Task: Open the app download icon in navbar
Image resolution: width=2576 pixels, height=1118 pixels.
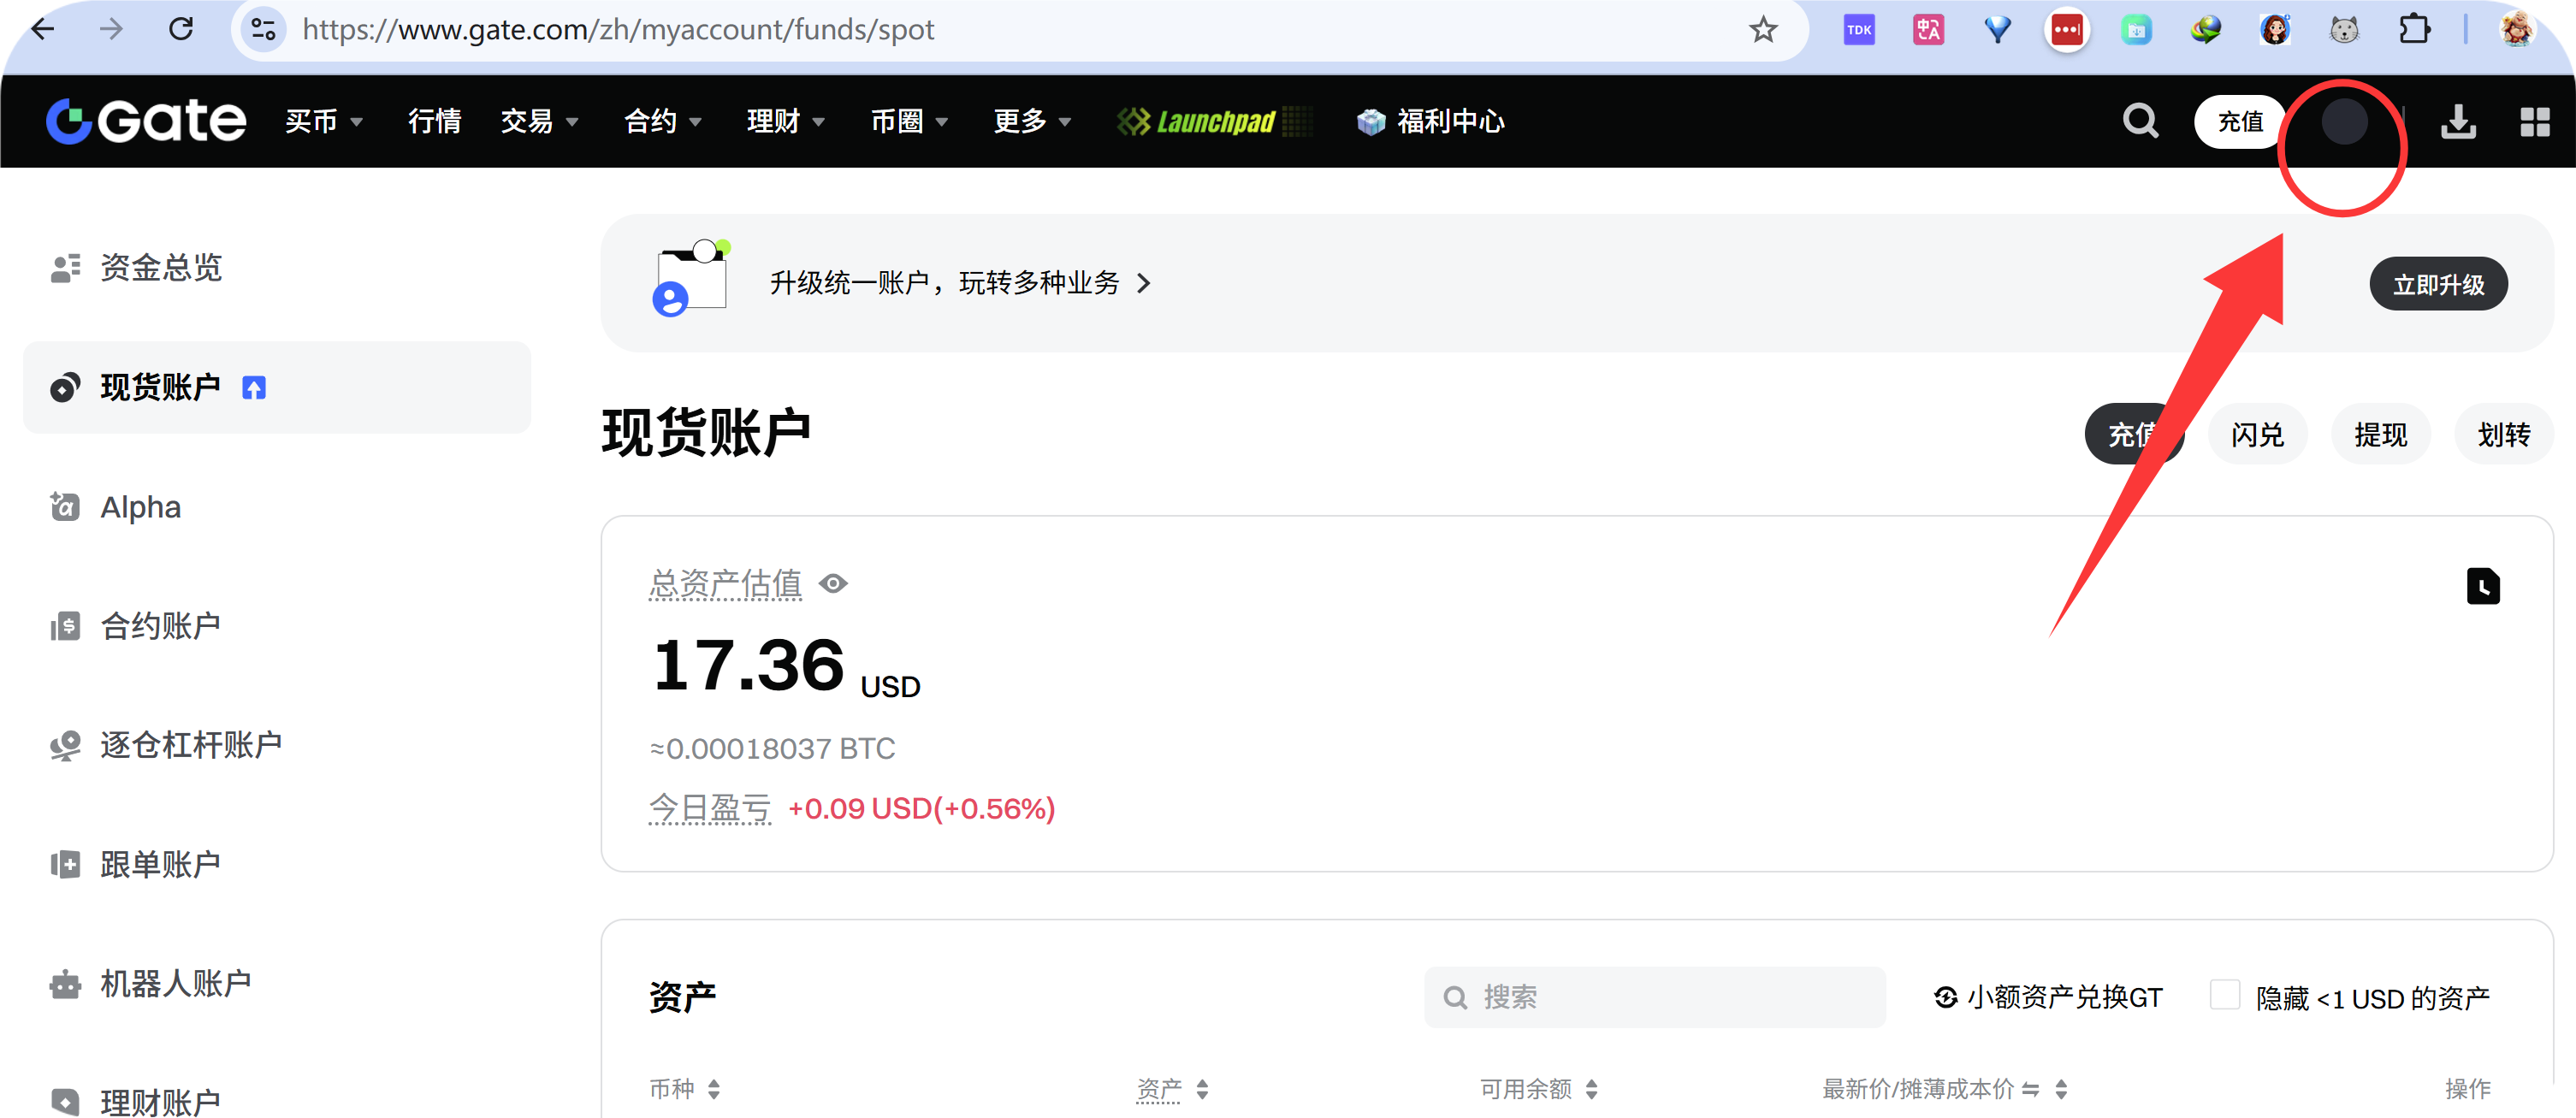Action: pyautogui.click(x=2459, y=121)
